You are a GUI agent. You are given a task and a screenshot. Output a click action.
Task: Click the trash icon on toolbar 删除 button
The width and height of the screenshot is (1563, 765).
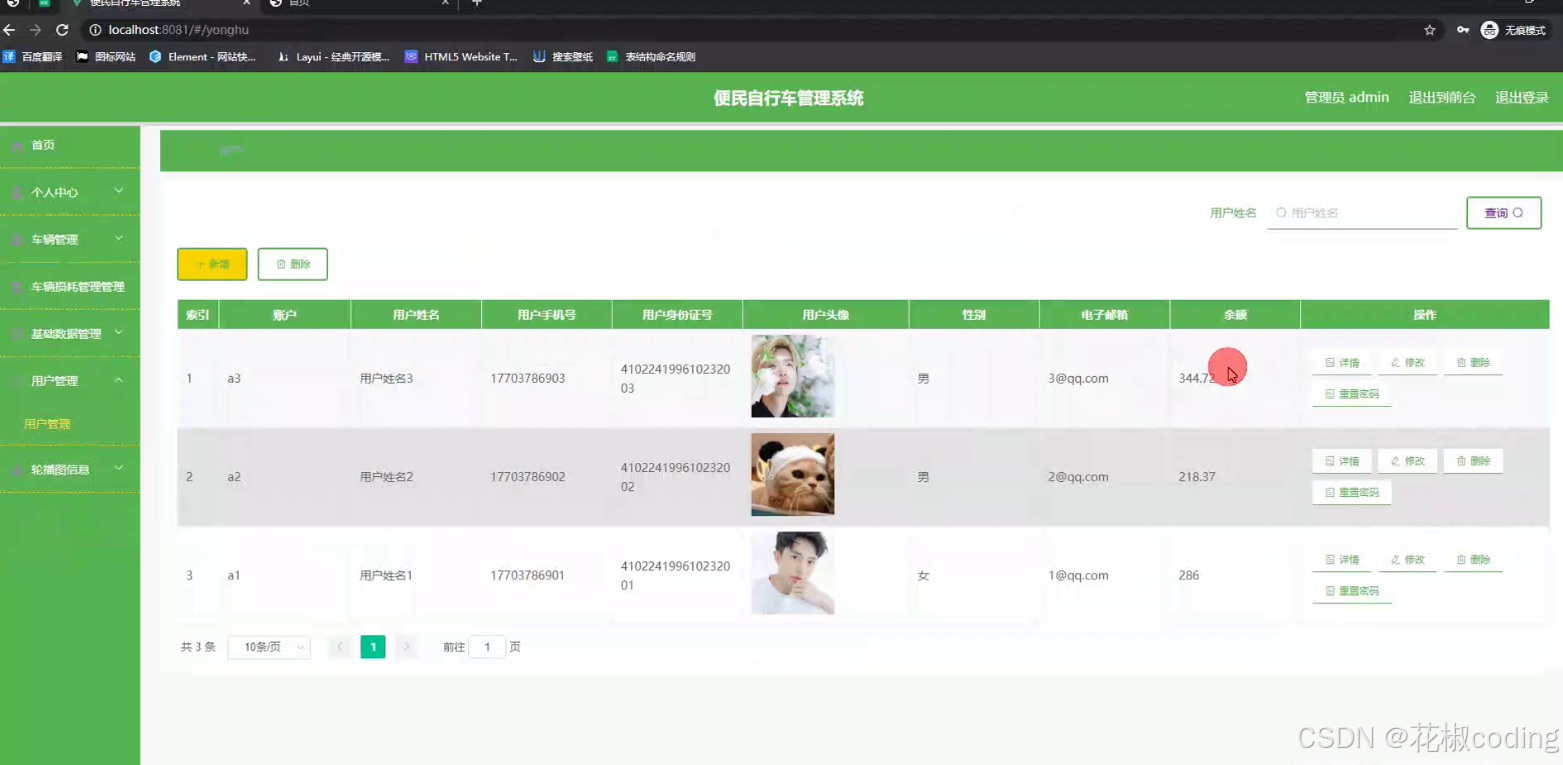(281, 264)
